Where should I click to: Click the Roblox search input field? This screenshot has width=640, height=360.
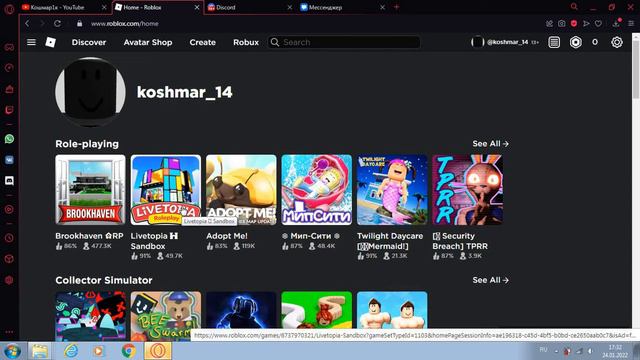point(344,42)
